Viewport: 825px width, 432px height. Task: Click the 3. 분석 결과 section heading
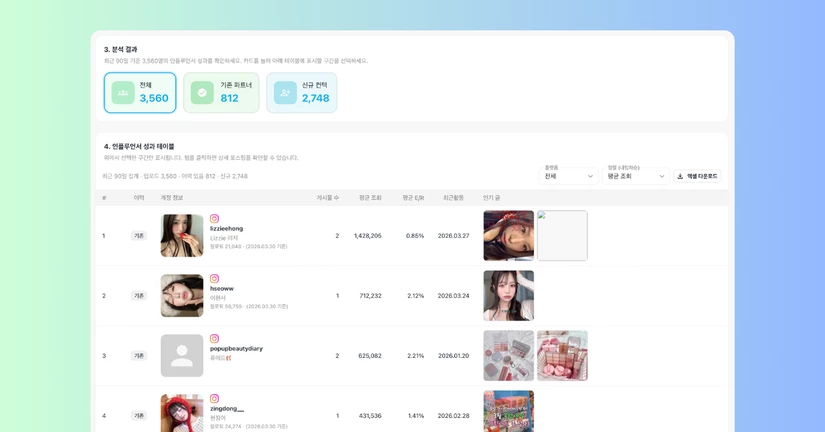[x=120, y=49]
